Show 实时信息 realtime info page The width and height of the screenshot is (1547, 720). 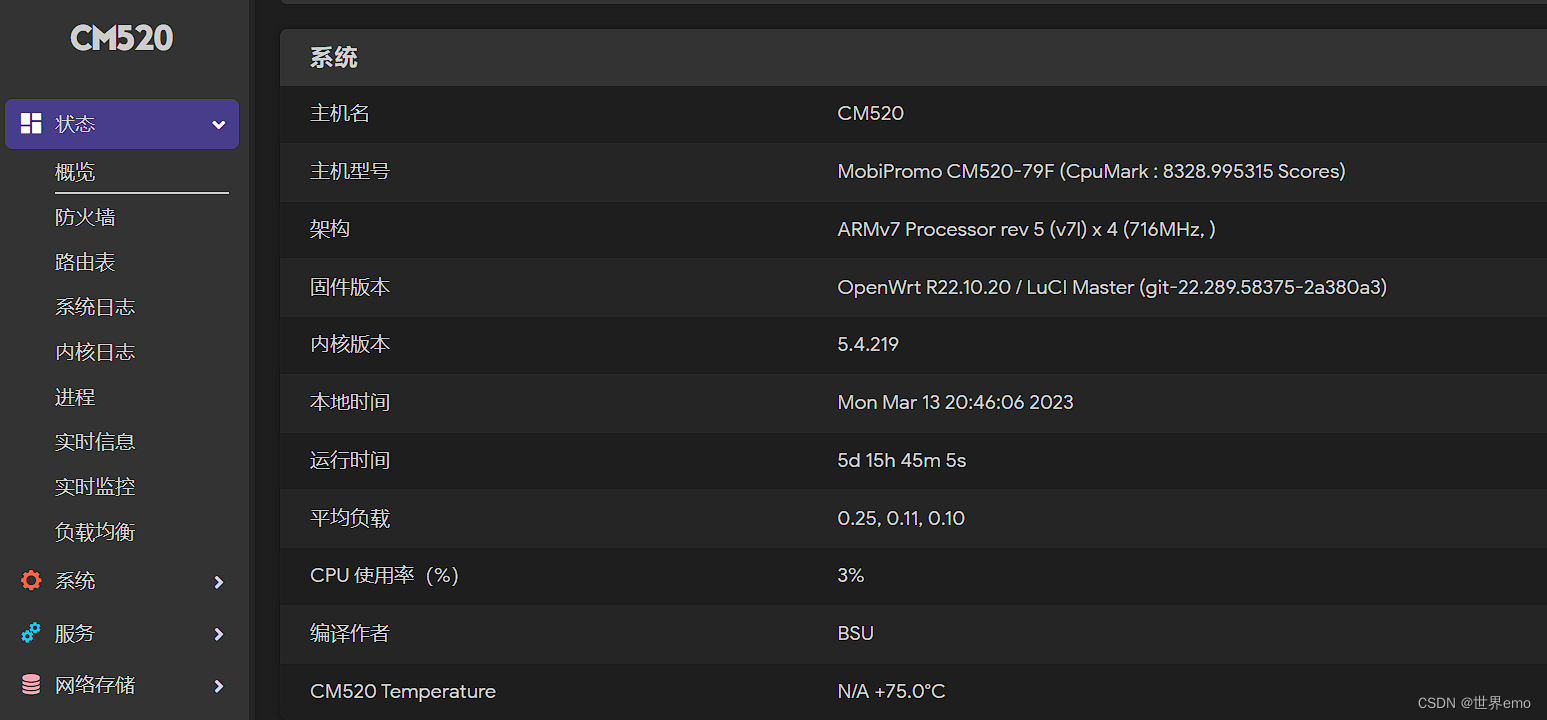coord(95,442)
